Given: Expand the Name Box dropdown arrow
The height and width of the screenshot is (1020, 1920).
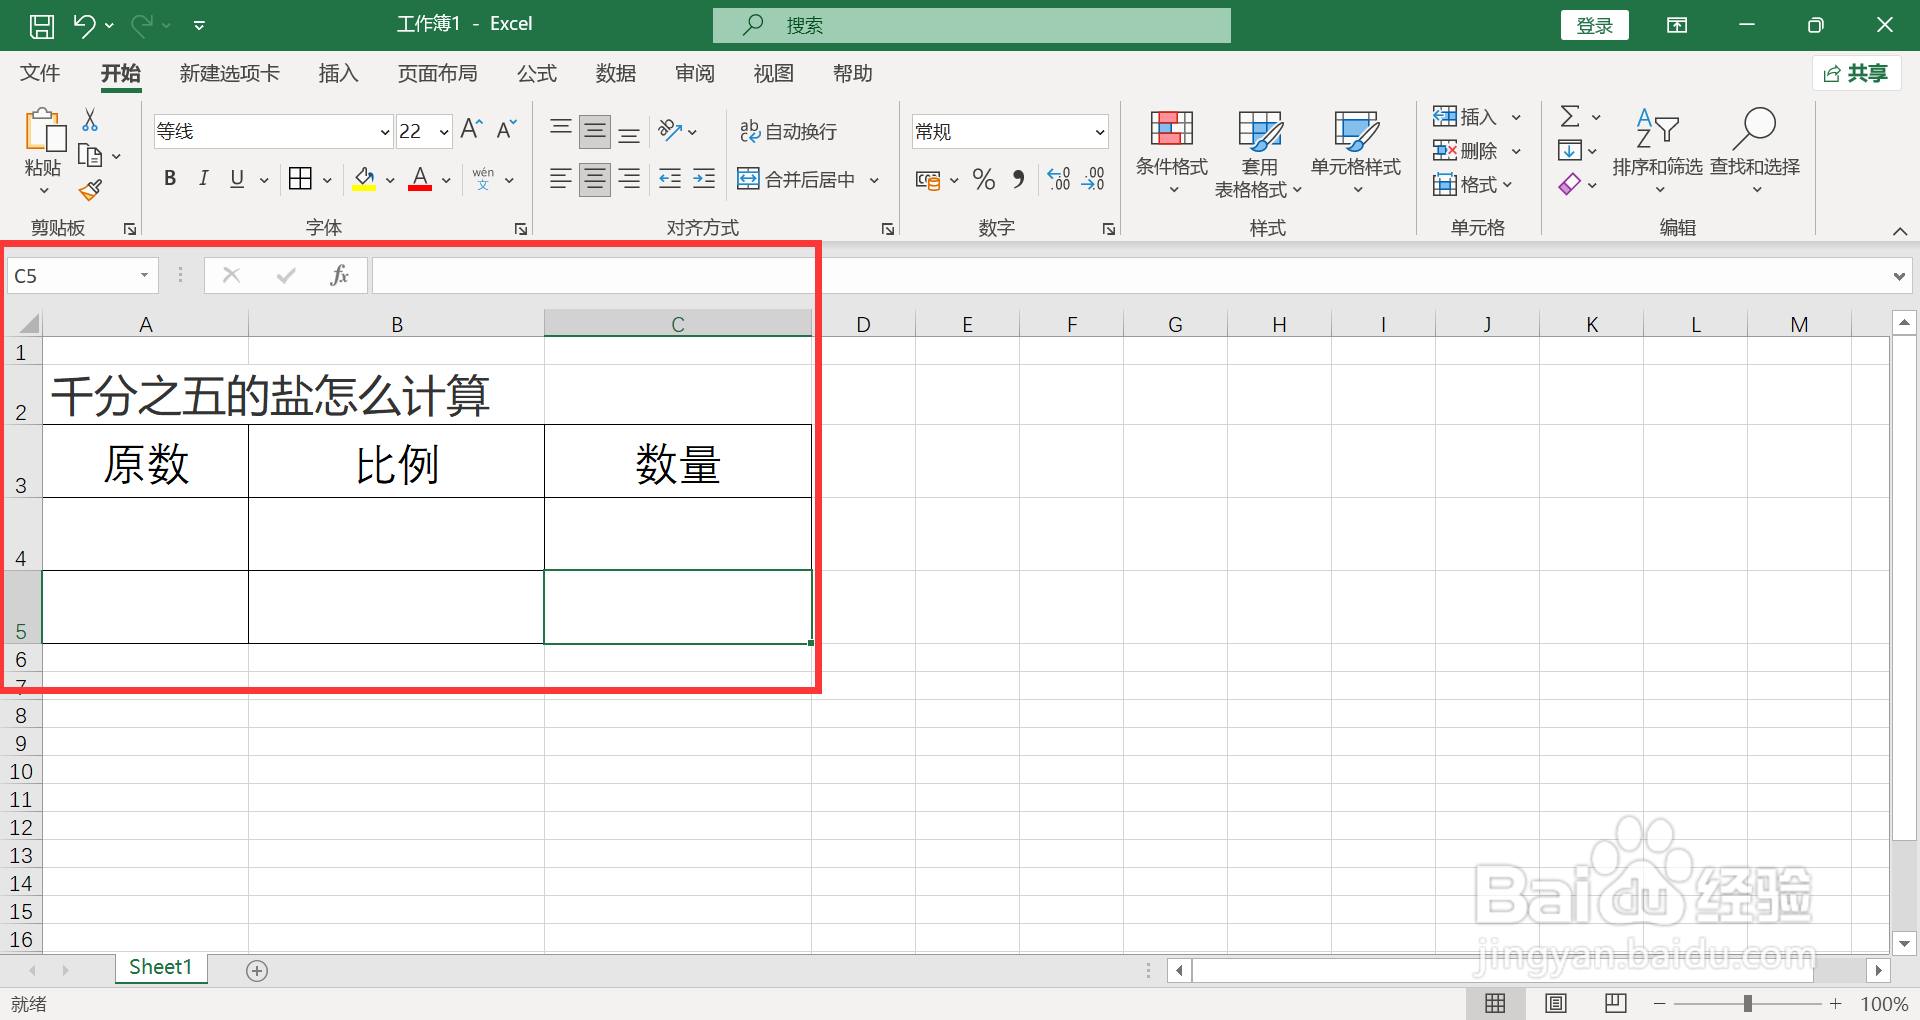Looking at the screenshot, I should click(144, 275).
